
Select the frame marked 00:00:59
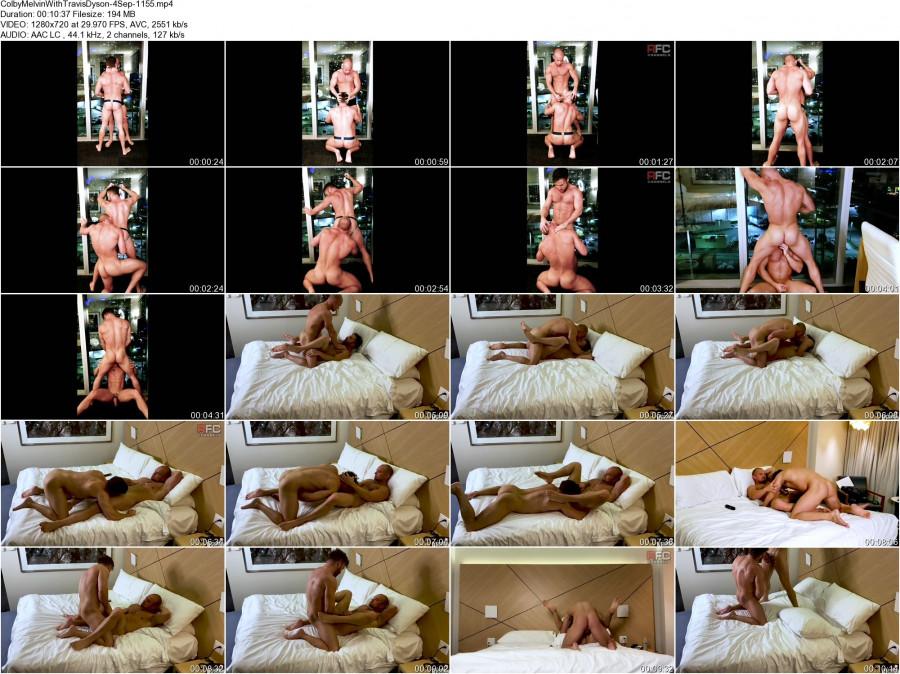[x=337, y=103]
